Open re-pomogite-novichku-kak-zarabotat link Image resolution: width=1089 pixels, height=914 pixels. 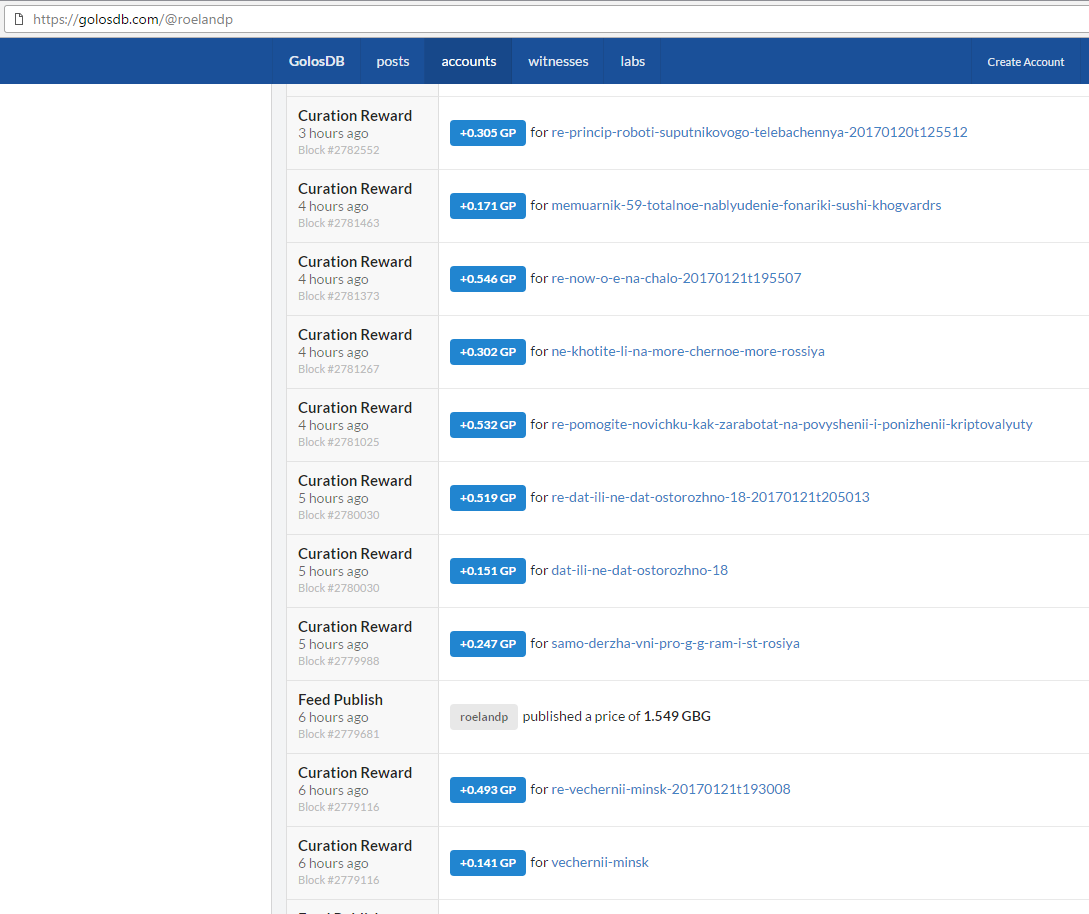[x=792, y=424]
